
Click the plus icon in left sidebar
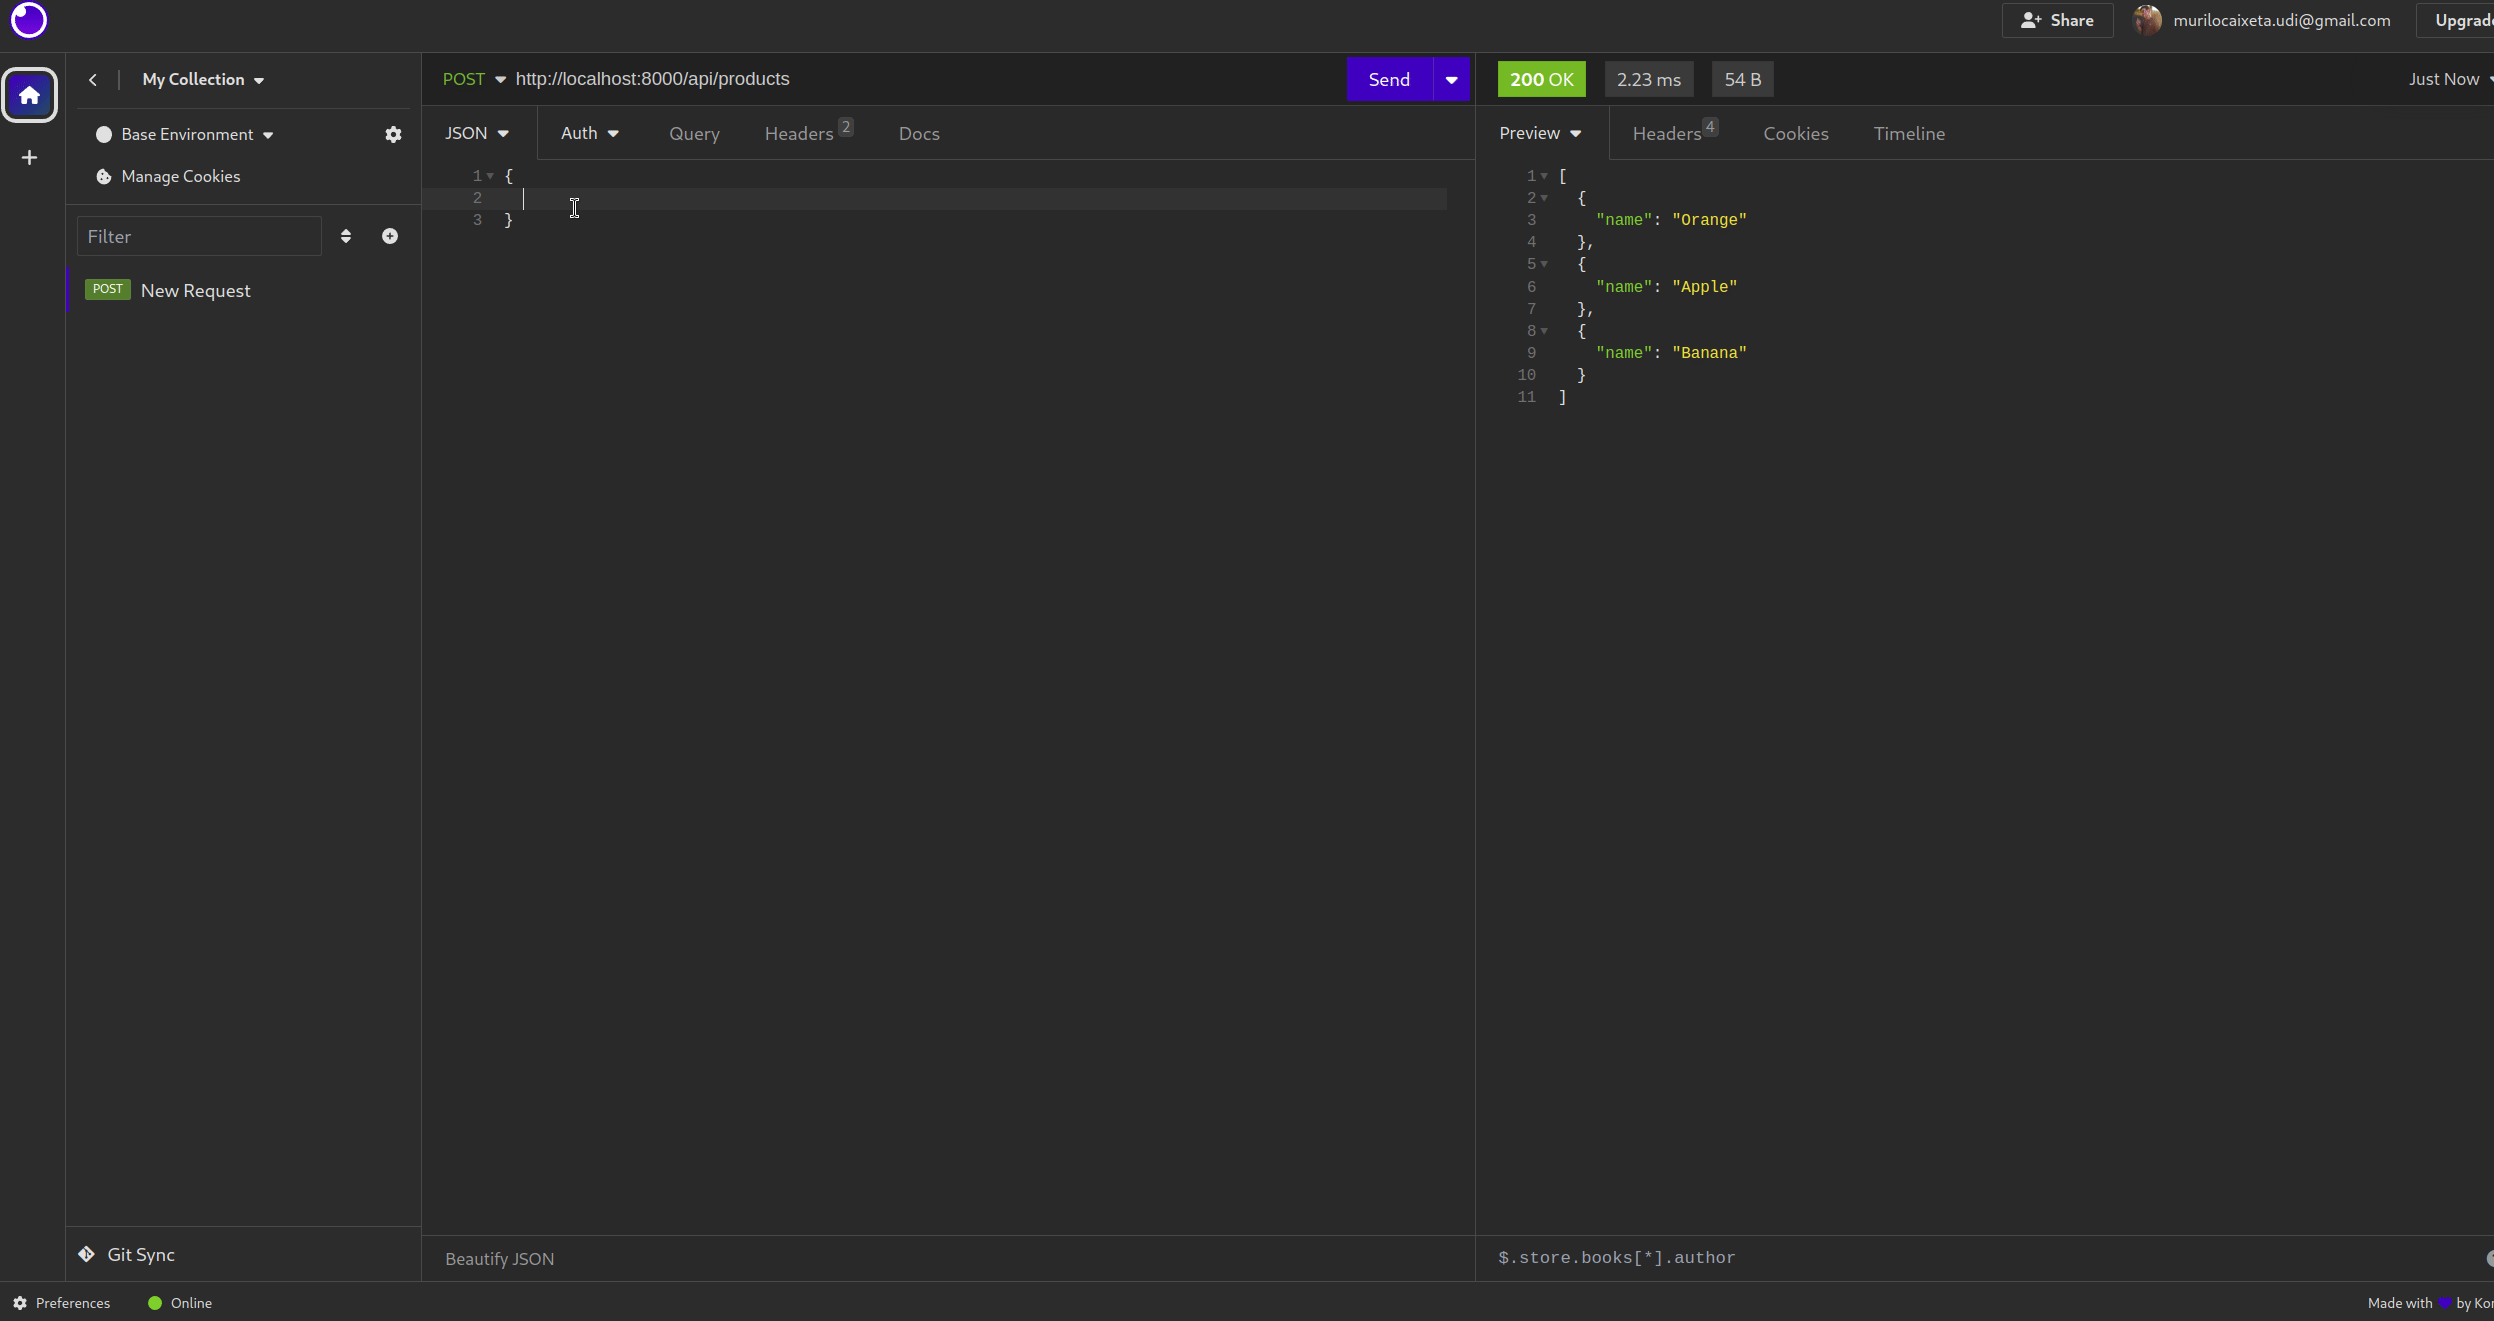[x=29, y=157]
